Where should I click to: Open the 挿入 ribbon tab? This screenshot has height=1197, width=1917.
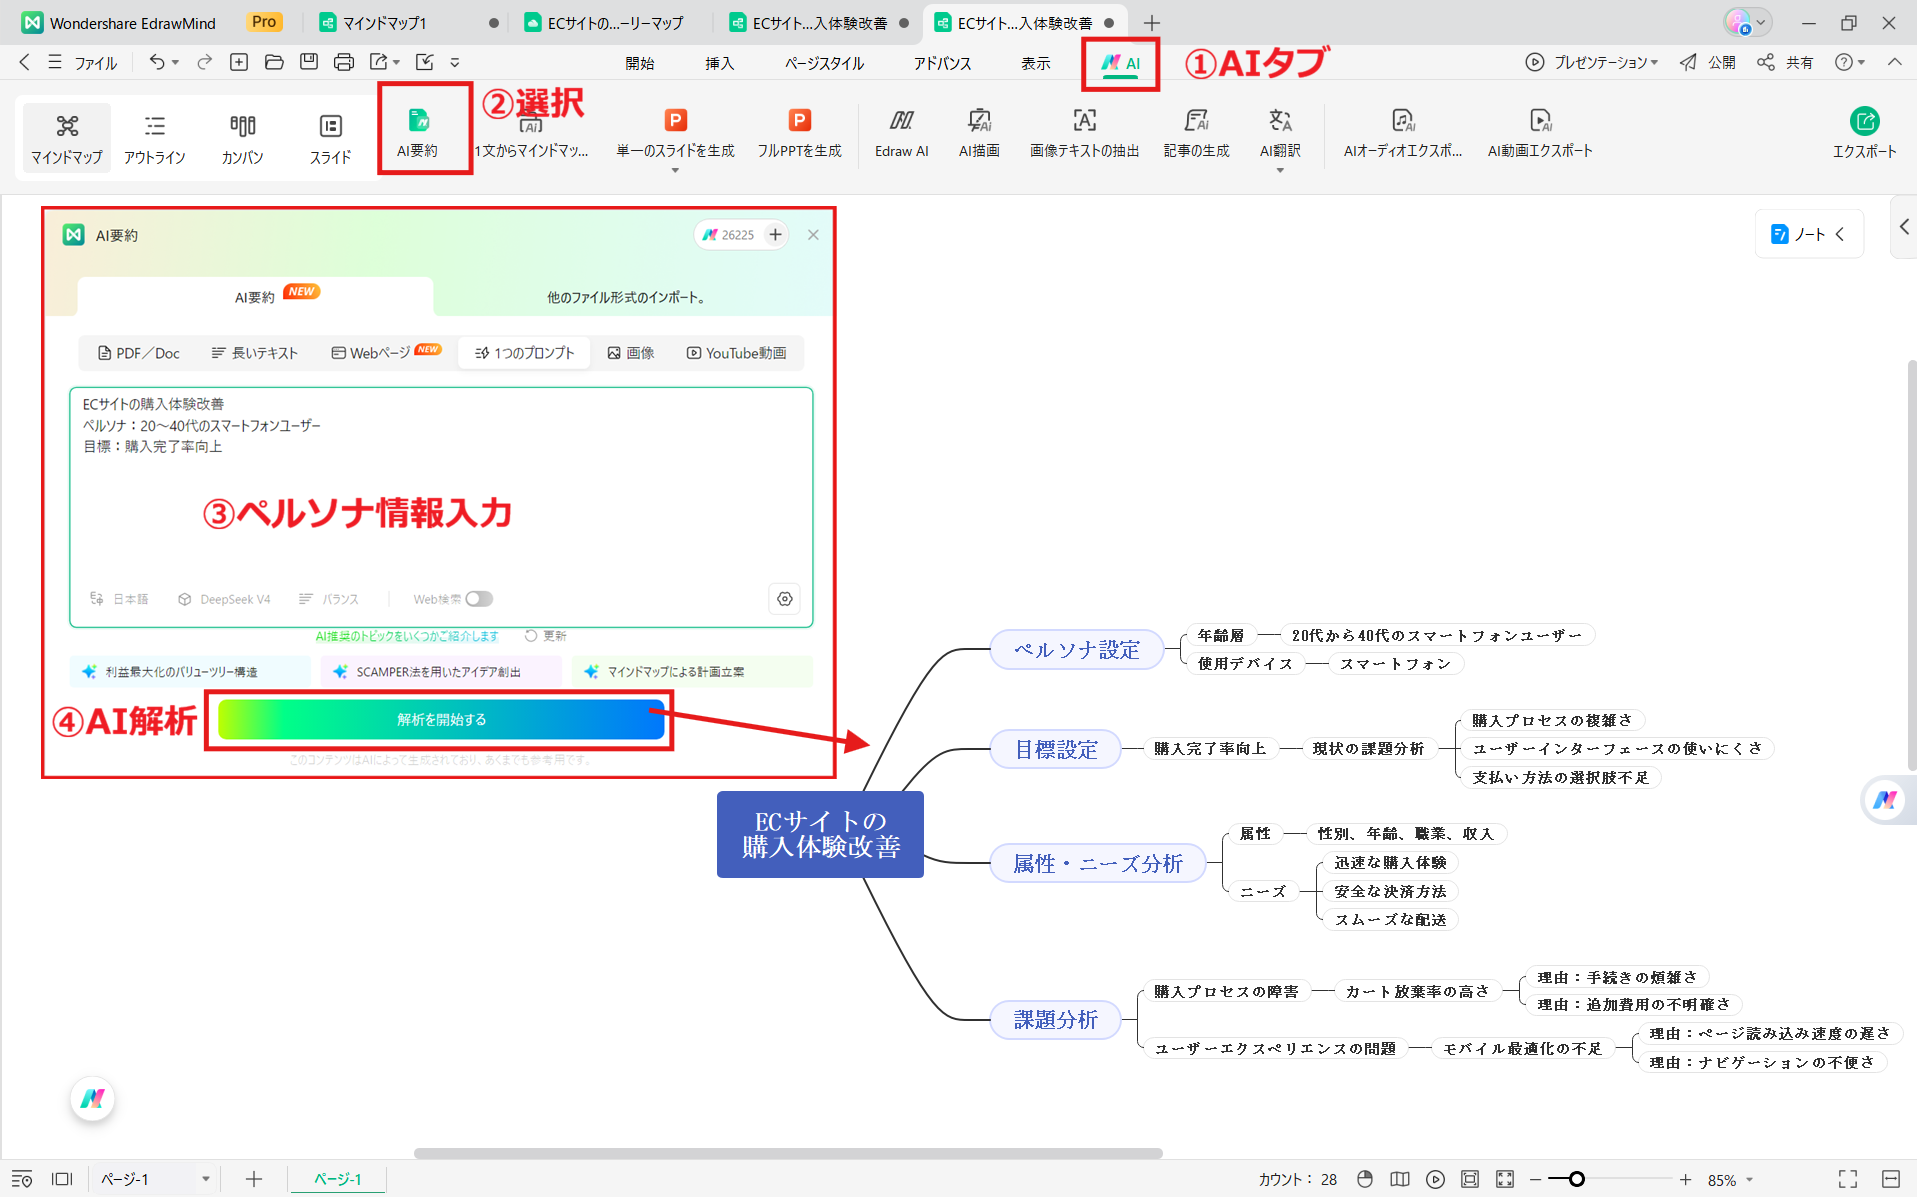tap(719, 63)
